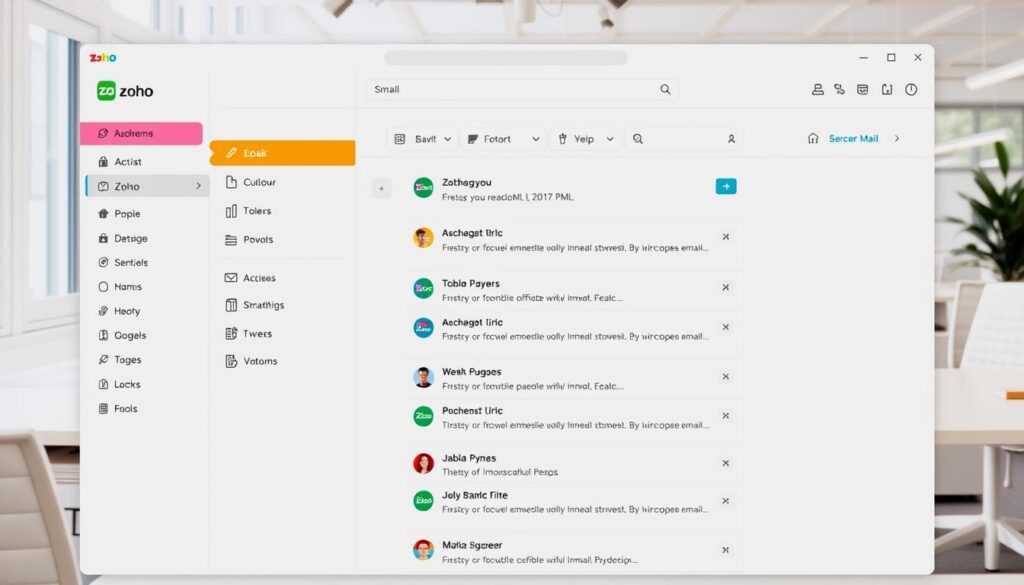
Task: Click the address bar at window top
Action: [x=506, y=58]
